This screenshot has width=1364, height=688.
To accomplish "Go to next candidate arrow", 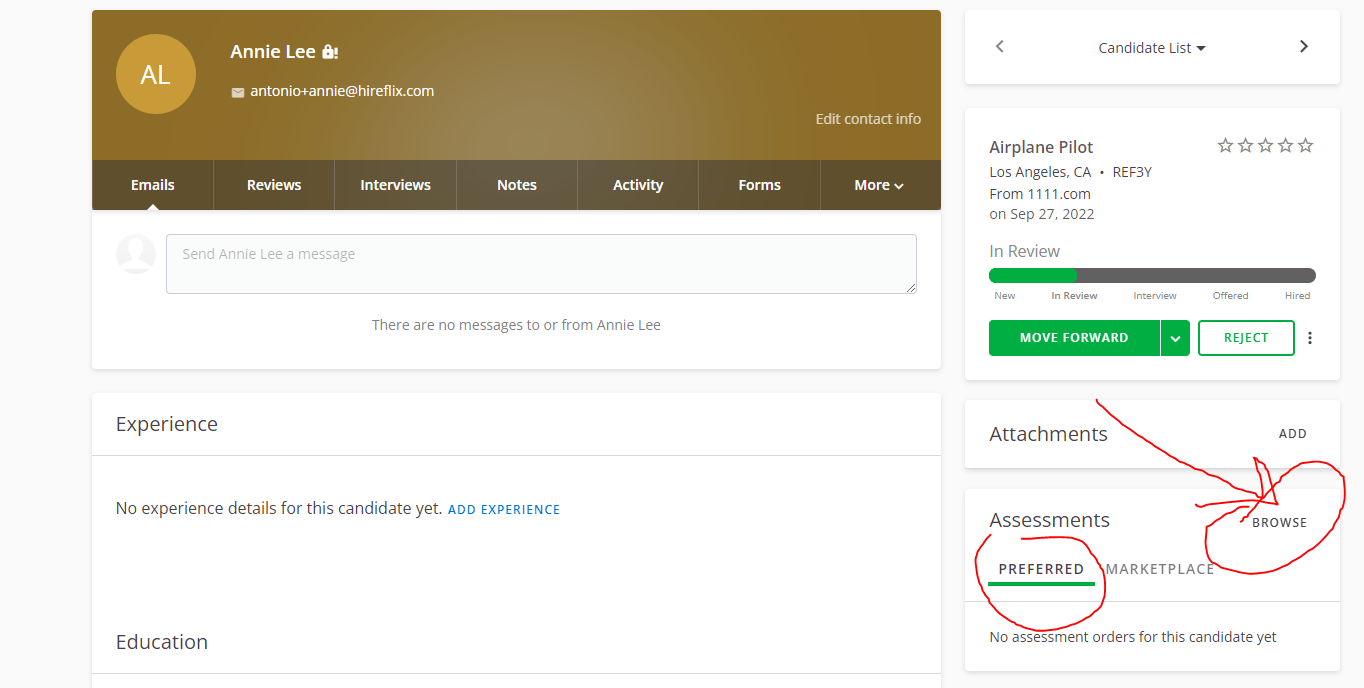I will [x=1303, y=47].
